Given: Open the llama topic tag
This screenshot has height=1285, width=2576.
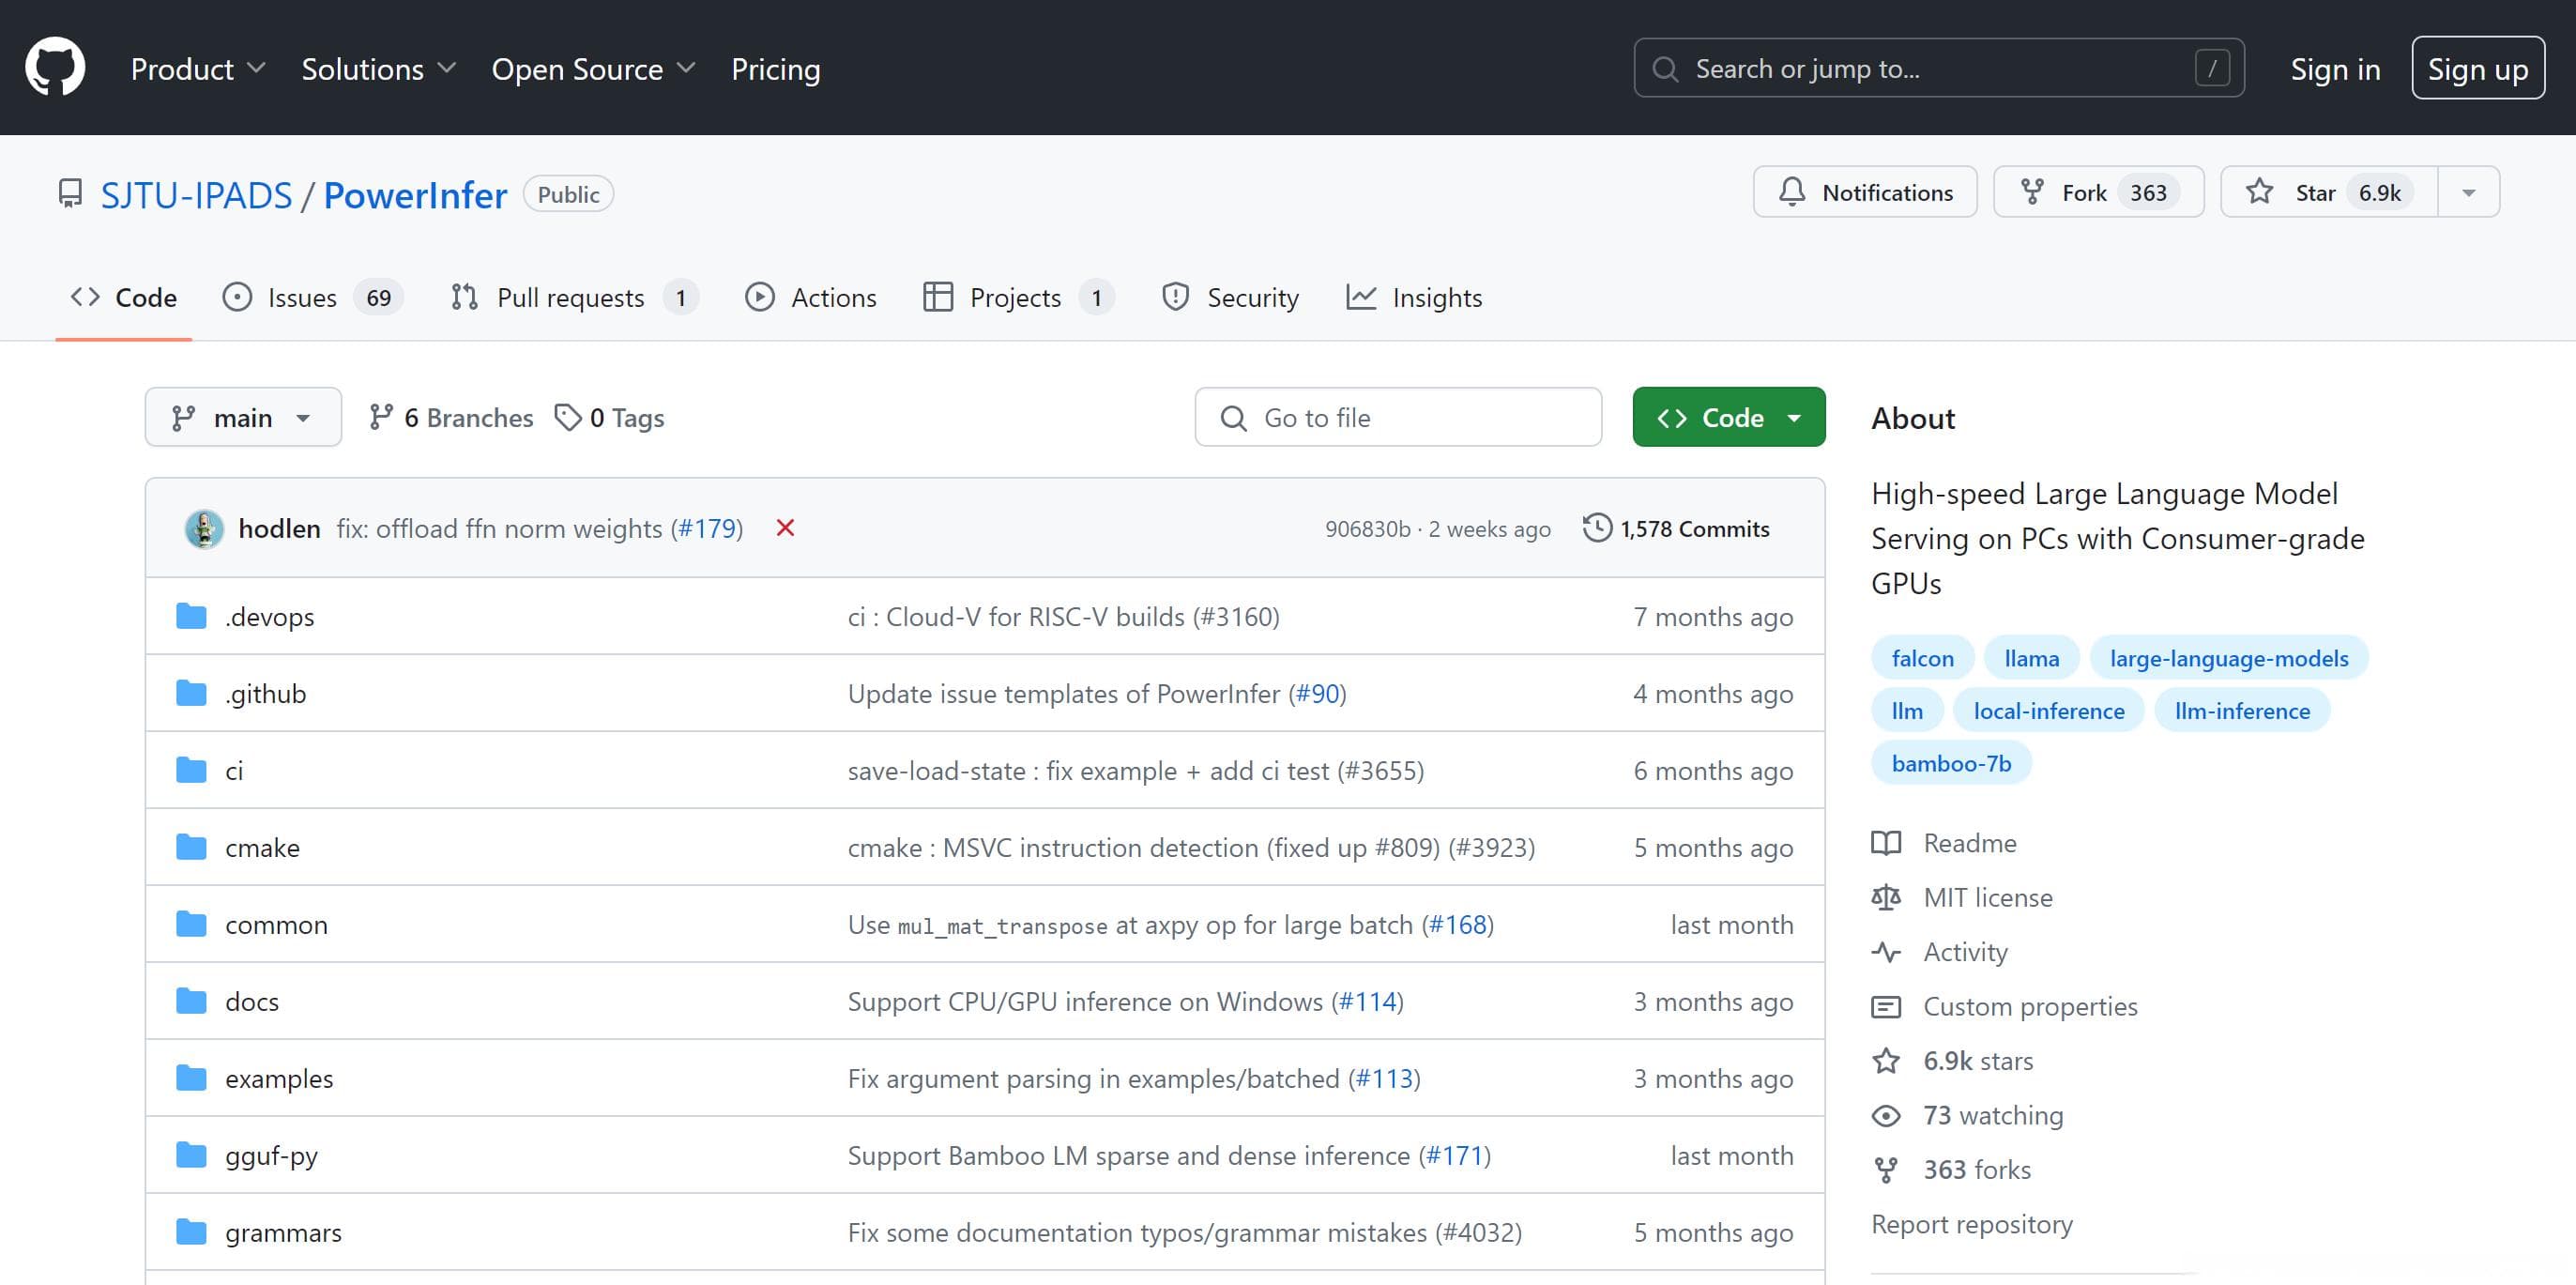Looking at the screenshot, I should [2031, 658].
